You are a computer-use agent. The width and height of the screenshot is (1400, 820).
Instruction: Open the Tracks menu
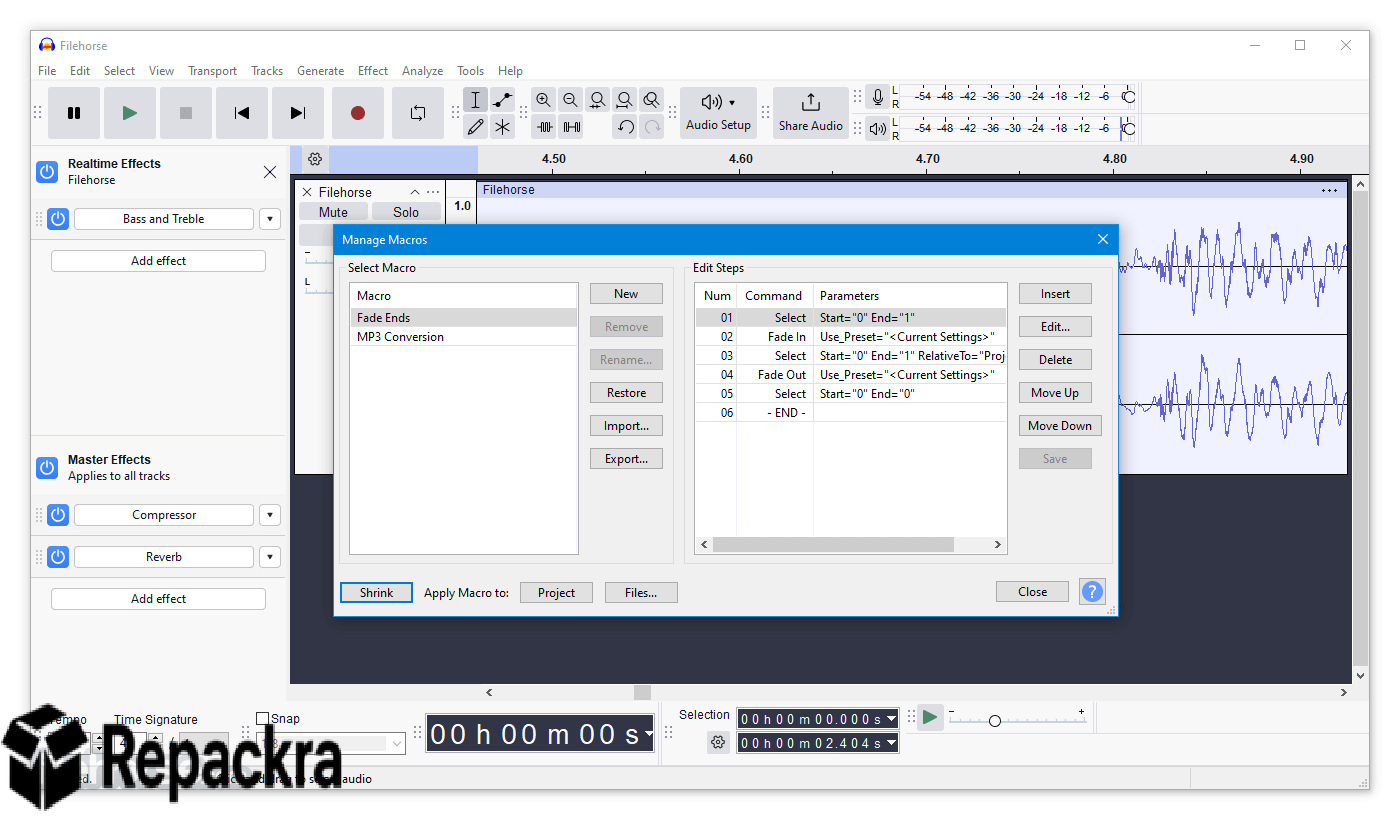tap(267, 71)
